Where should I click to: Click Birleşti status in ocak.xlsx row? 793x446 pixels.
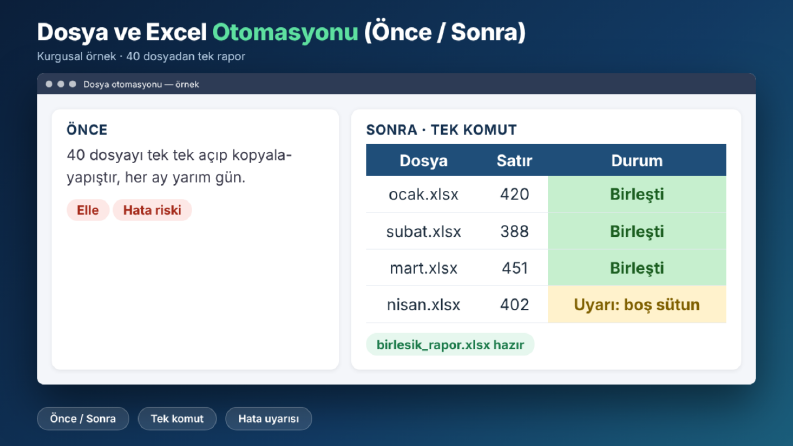click(x=637, y=194)
